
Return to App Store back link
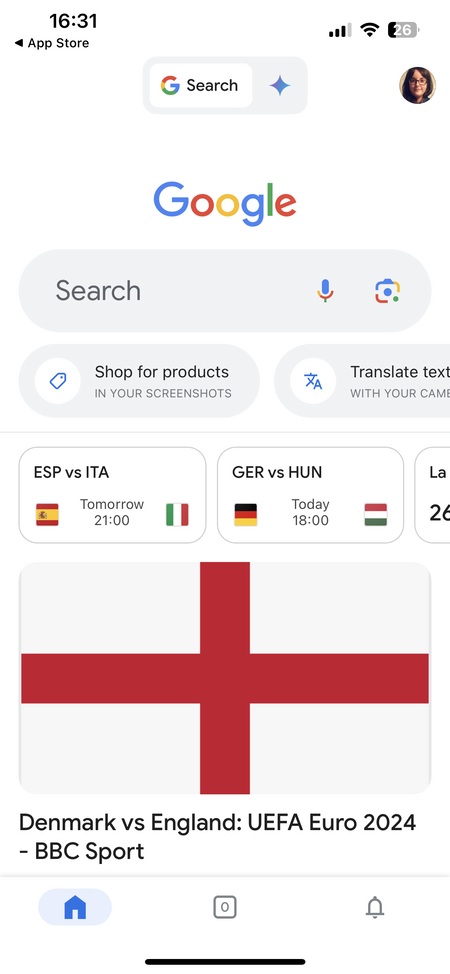52,43
